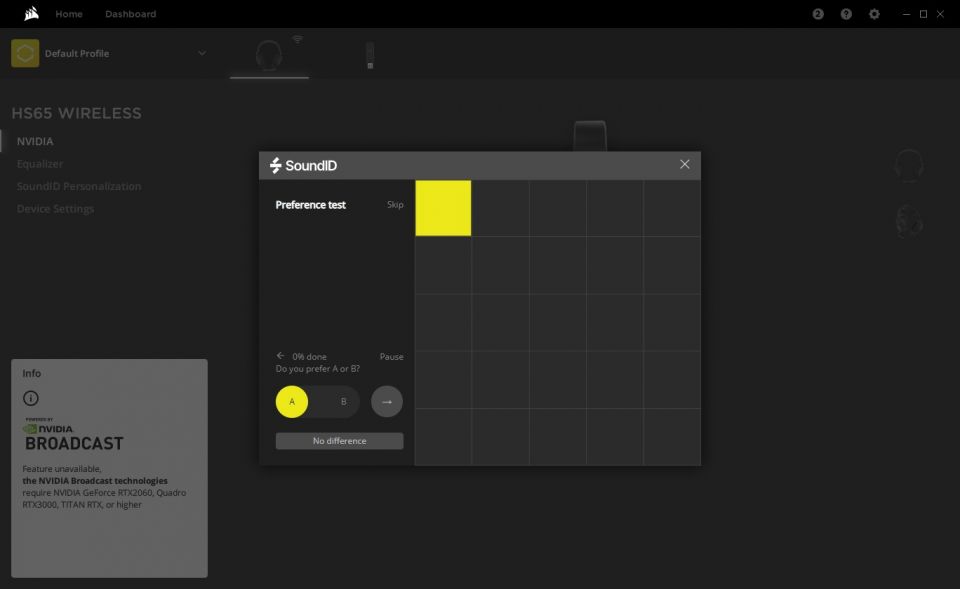This screenshot has width=960, height=589.
Task: Proceed with the next arrow button
Action: [x=387, y=402]
